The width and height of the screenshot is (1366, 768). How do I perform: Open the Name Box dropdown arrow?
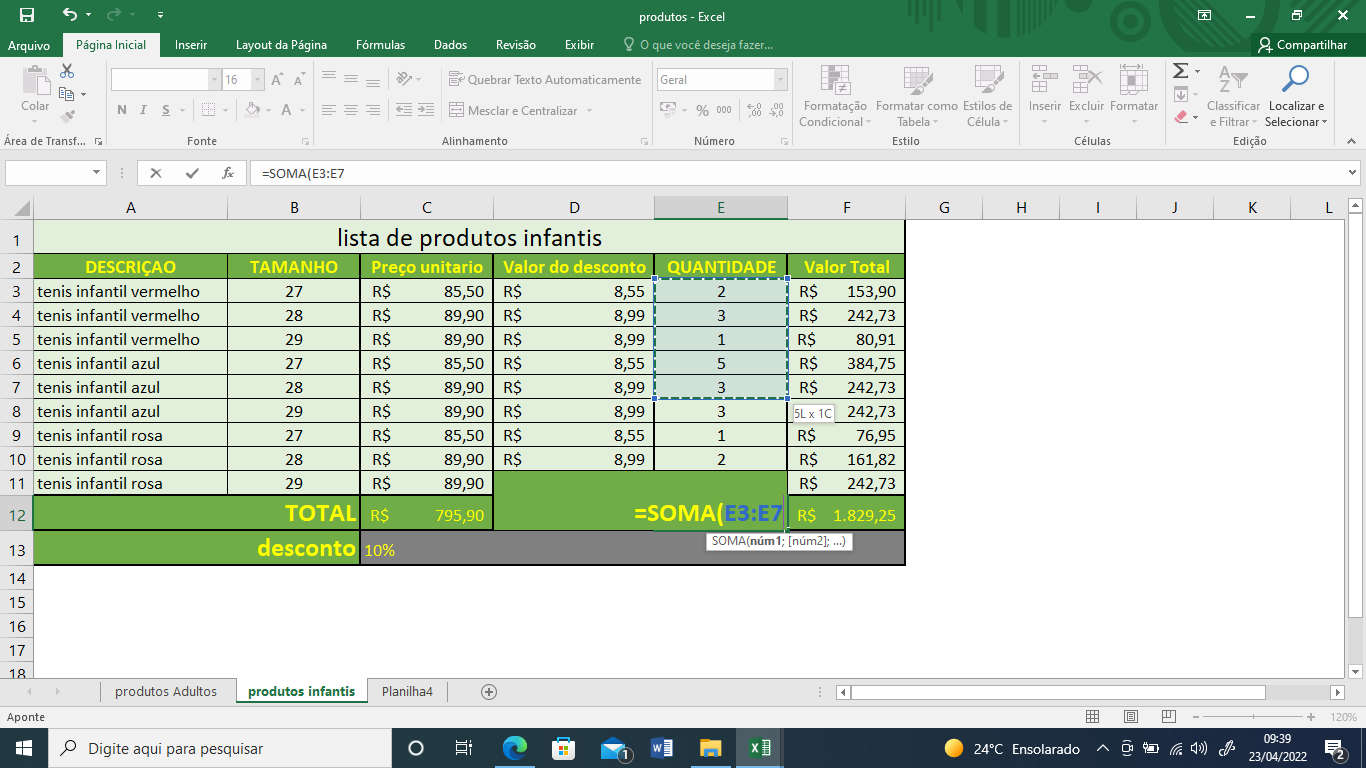97,173
